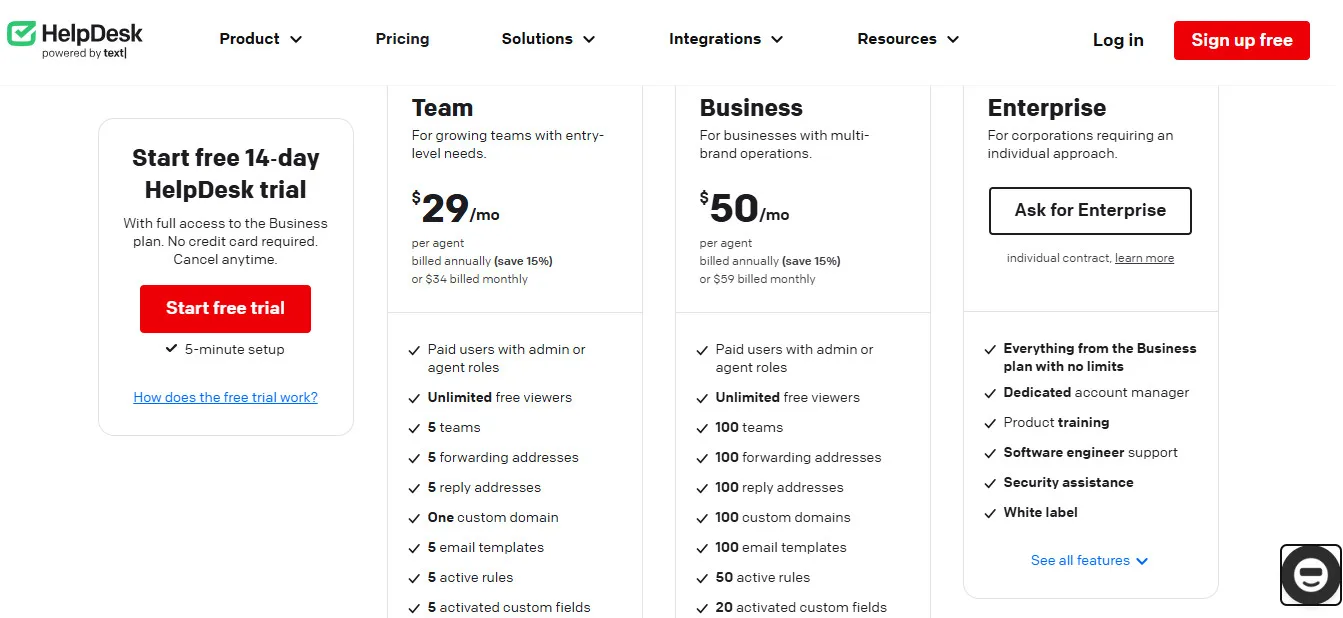Open the How does the free trial work link
The height and width of the screenshot is (618, 1343).
coord(225,397)
